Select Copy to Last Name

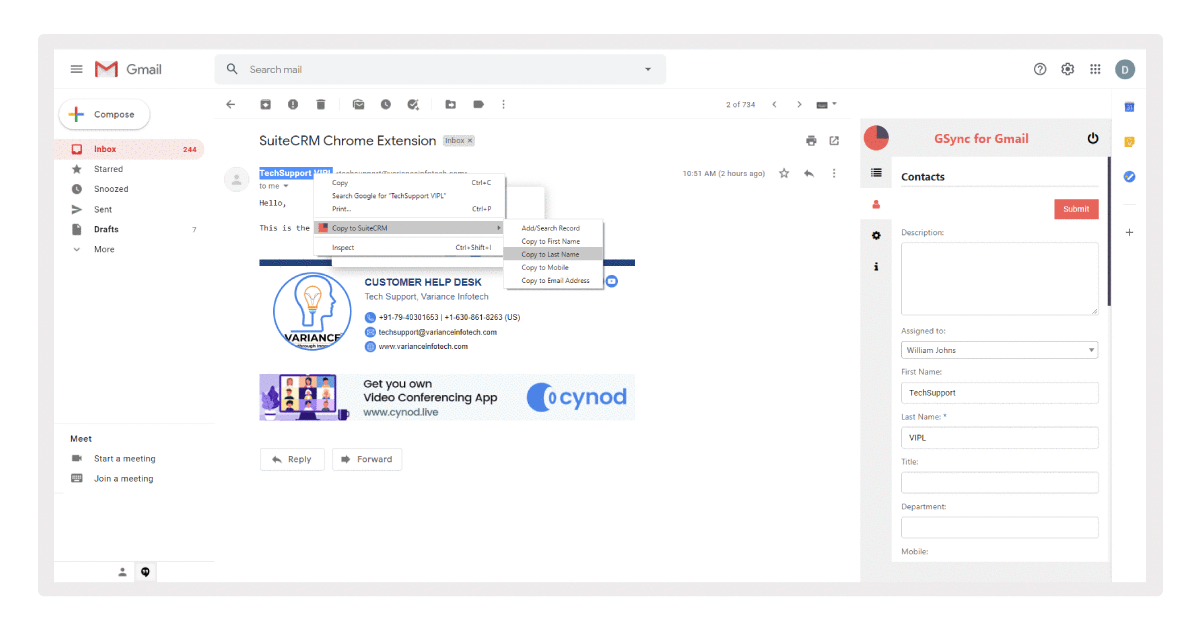(x=554, y=254)
